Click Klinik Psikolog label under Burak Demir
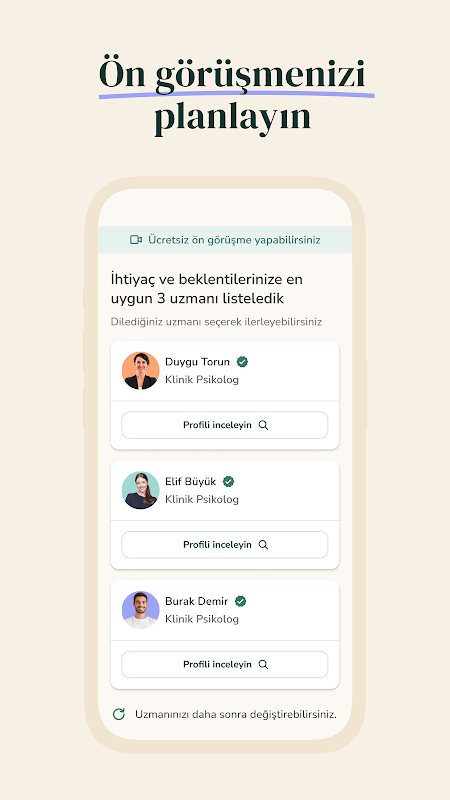Image resolution: width=450 pixels, height=800 pixels. click(x=202, y=619)
